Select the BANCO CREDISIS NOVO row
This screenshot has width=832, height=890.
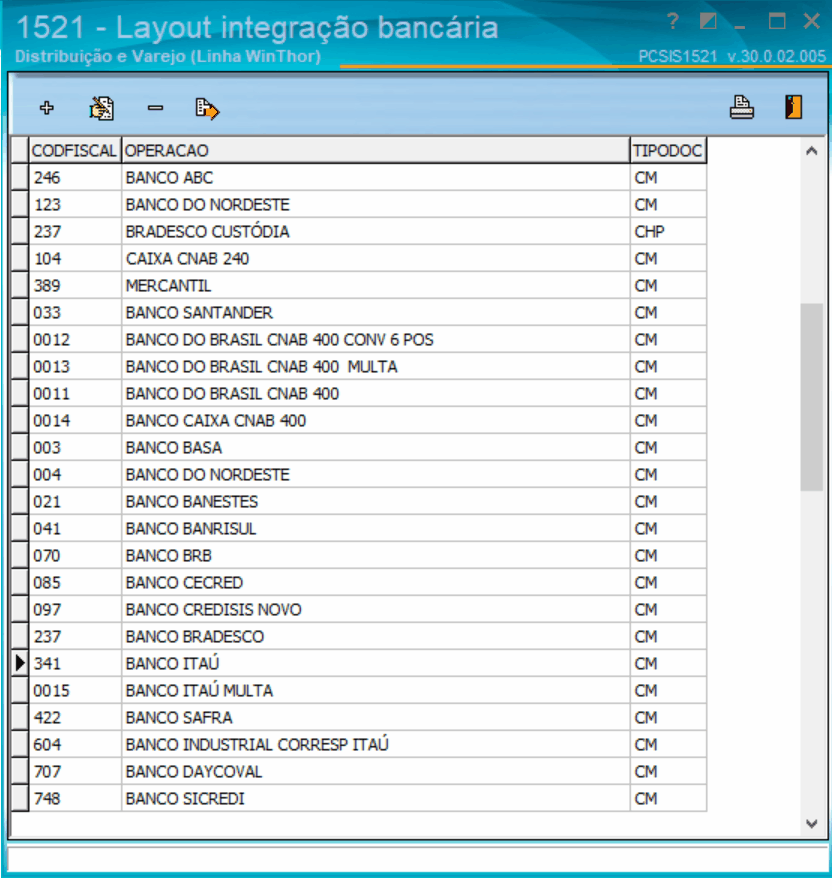click(359, 610)
